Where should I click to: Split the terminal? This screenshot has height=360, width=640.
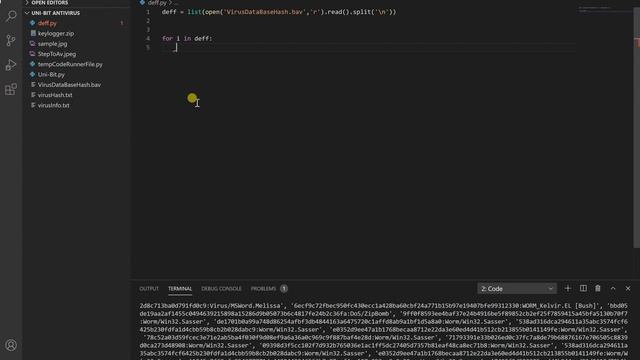tap(583, 289)
